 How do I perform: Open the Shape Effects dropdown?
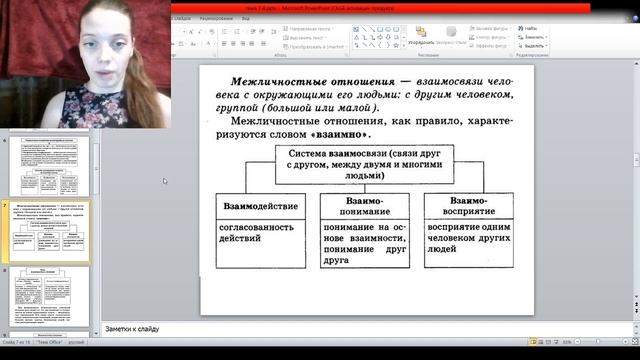489,46
